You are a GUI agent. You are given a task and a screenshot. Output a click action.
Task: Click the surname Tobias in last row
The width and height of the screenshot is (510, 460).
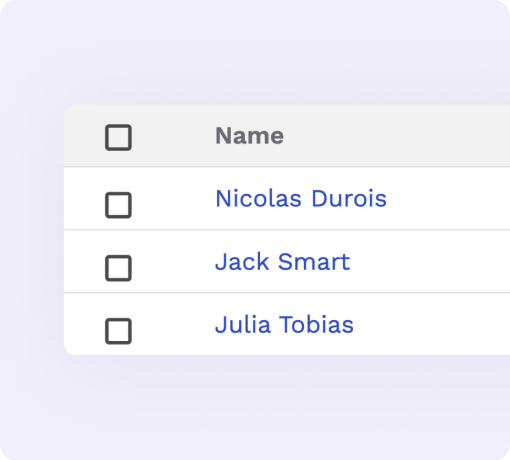pos(316,325)
